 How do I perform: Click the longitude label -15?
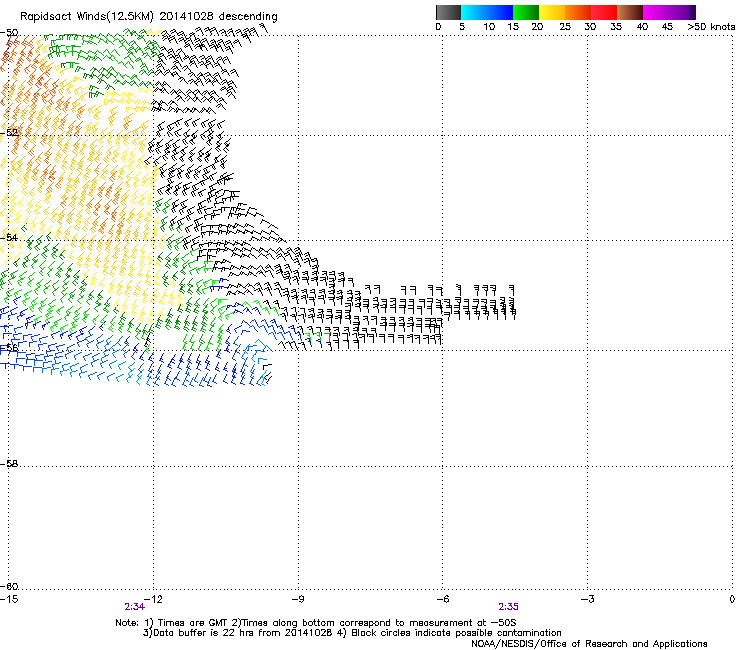click(9, 599)
